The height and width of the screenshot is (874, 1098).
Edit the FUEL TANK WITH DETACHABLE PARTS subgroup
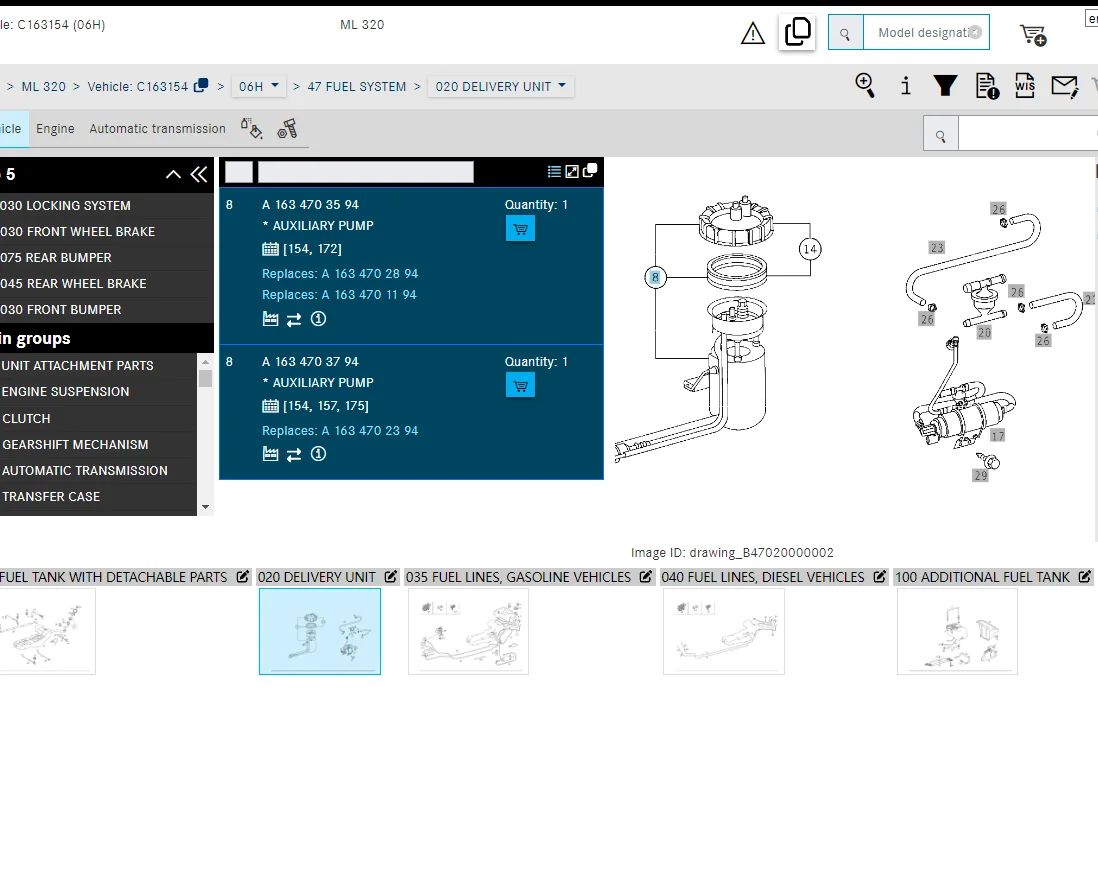242,576
